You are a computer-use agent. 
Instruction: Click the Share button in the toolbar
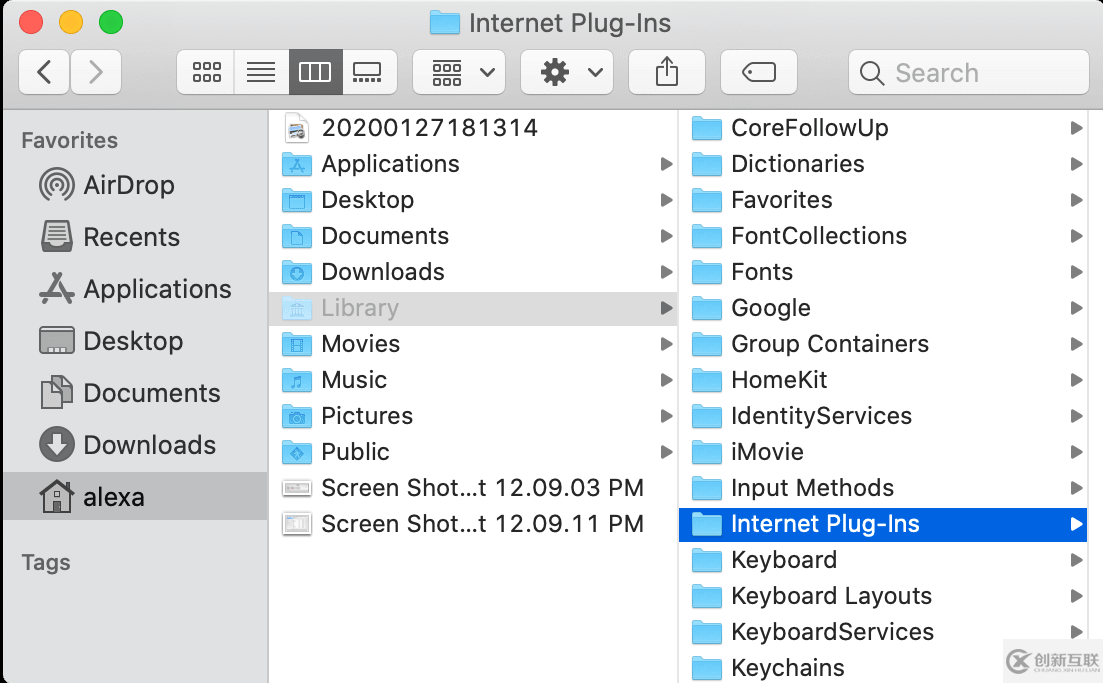[x=666, y=71]
